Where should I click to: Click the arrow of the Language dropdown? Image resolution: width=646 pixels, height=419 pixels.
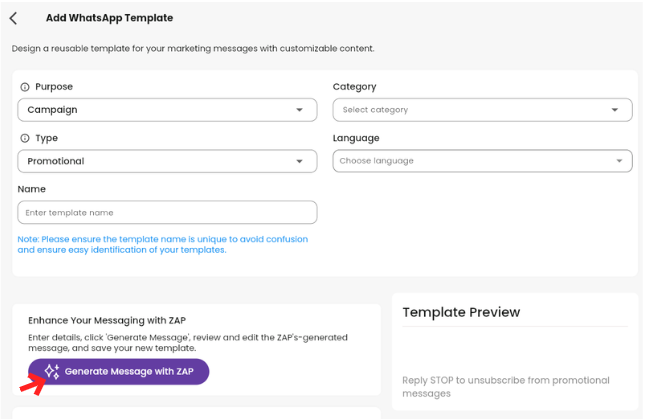click(x=619, y=161)
